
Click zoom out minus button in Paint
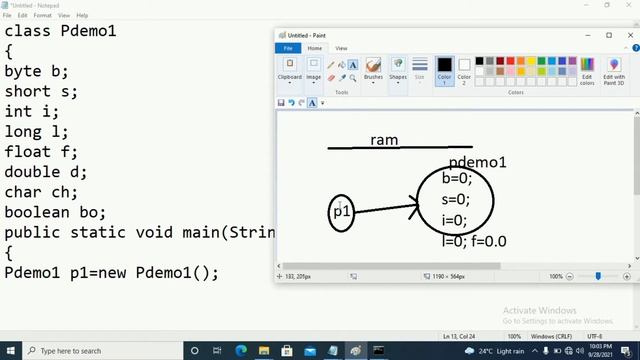pyautogui.click(x=570, y=277)
